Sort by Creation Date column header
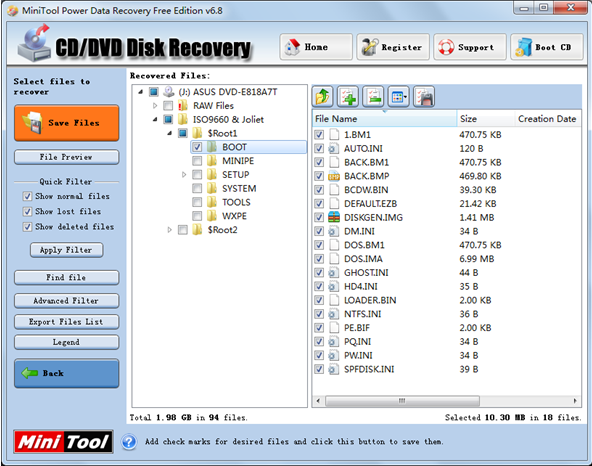The width and height of the screenshot is (592, 466). pos(547,119)
